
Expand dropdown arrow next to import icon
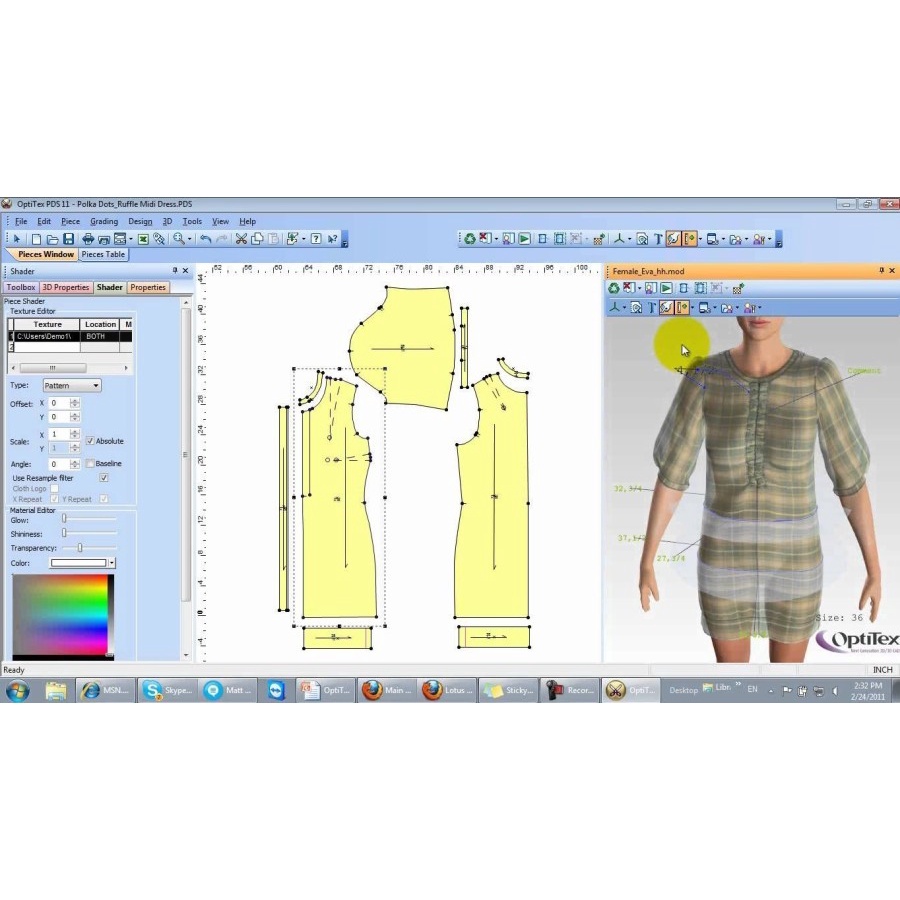[303, 239]
